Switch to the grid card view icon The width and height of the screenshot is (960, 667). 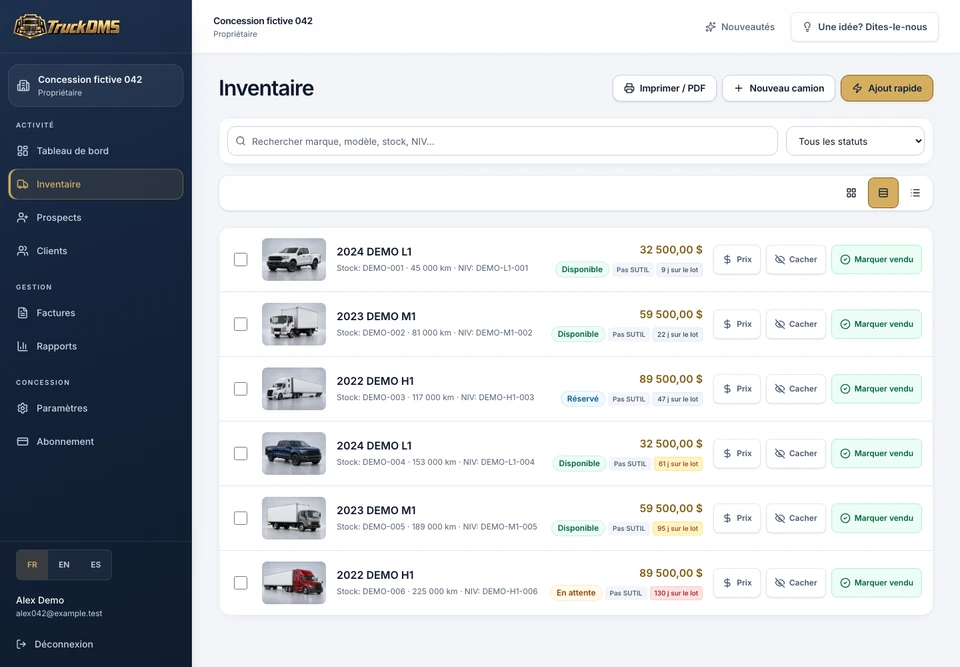tap(851, 193)
